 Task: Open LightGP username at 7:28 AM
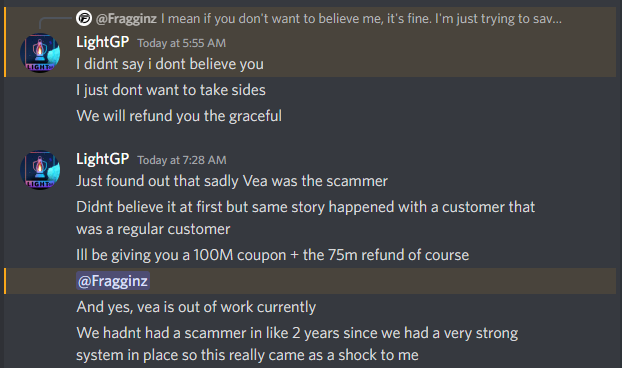[x=102, y=159]
